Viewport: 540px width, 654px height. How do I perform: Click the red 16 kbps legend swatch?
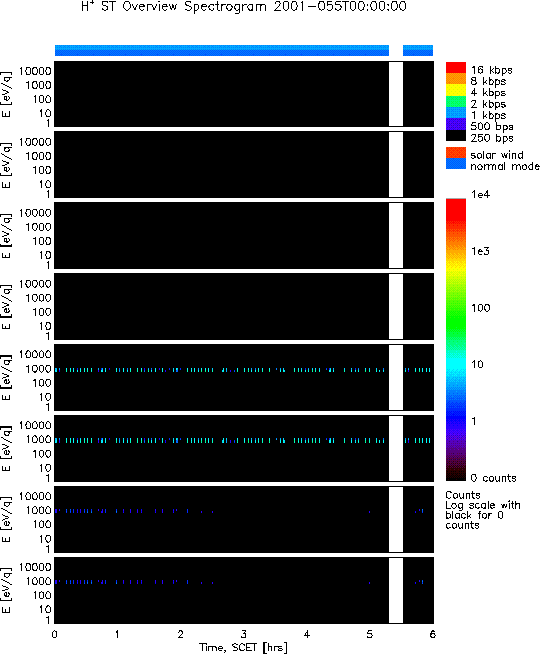[456, 68]
